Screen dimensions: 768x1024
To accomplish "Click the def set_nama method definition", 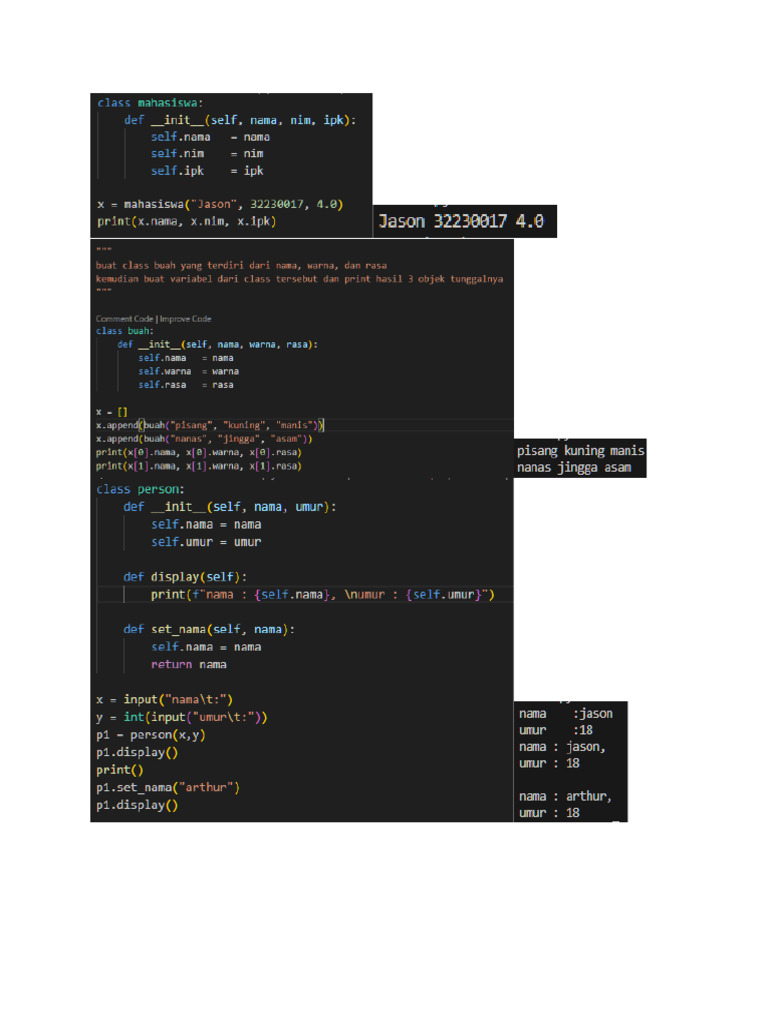I will [x=209, y=629].
